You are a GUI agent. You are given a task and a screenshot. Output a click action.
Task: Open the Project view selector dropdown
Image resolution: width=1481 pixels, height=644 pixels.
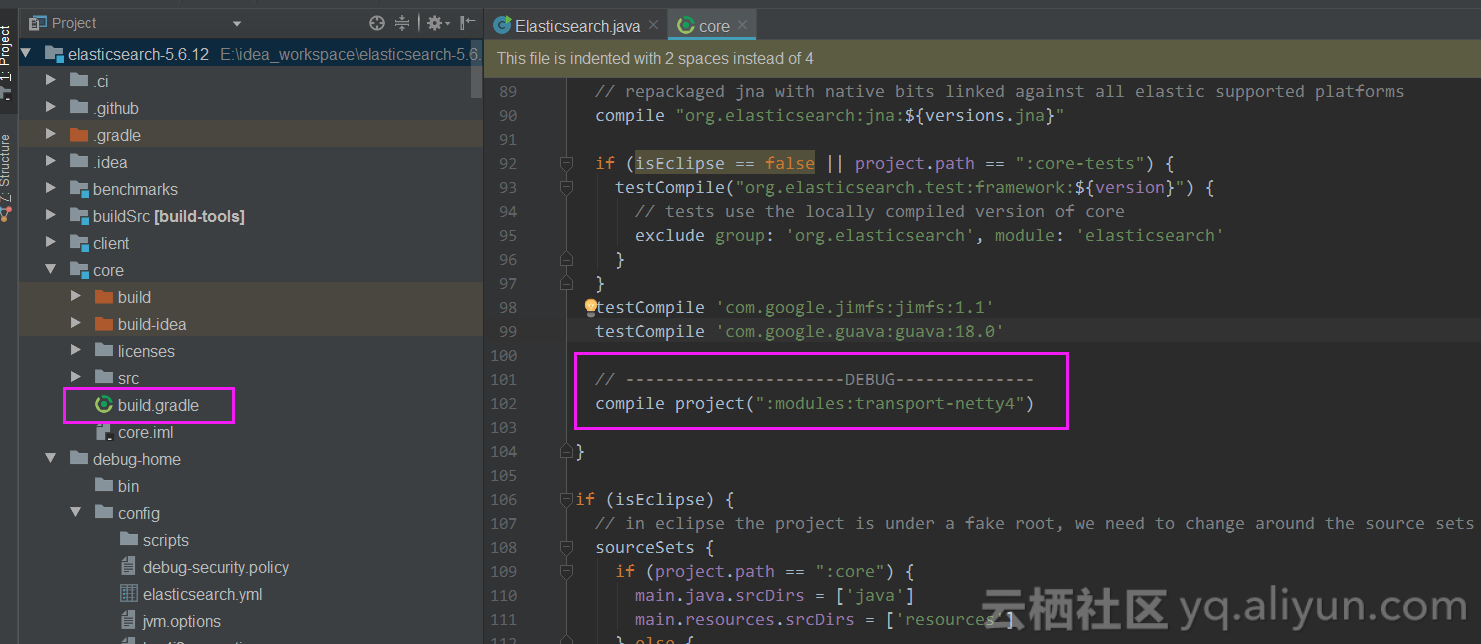(237, 23)
